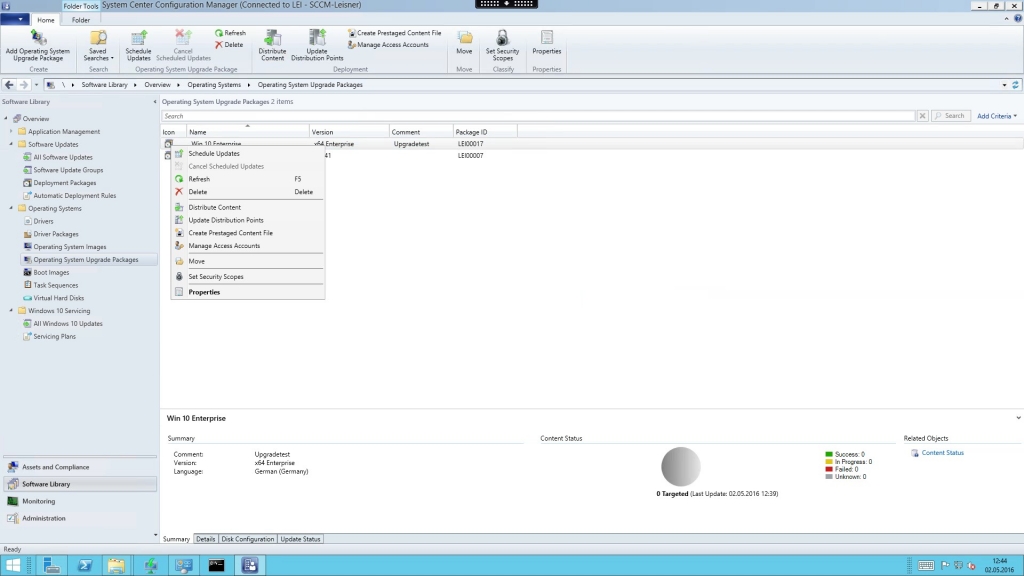Open PowerShell from the taskbar
1024x576 pixels.
85,566
